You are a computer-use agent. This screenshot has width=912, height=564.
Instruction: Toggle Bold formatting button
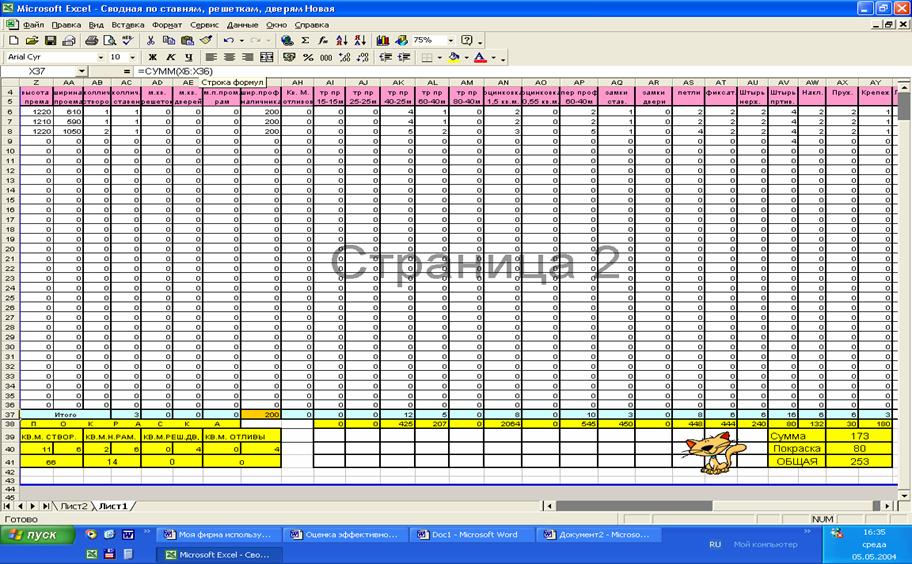153,58
